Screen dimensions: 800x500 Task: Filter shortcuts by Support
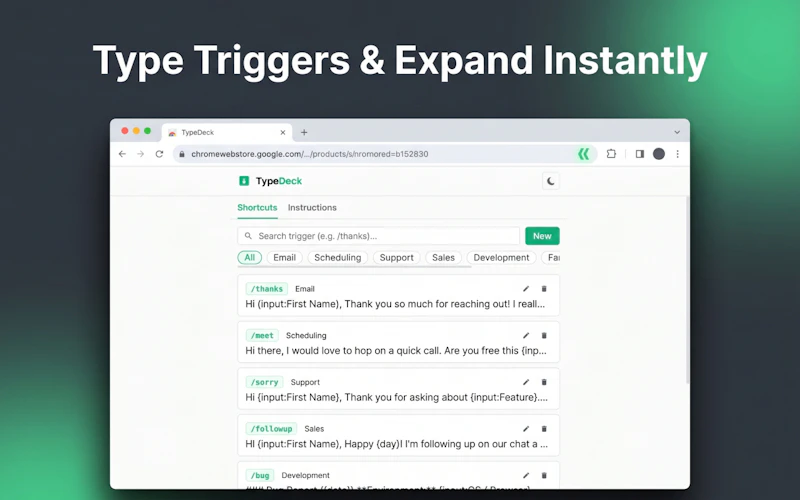point(396,258)
